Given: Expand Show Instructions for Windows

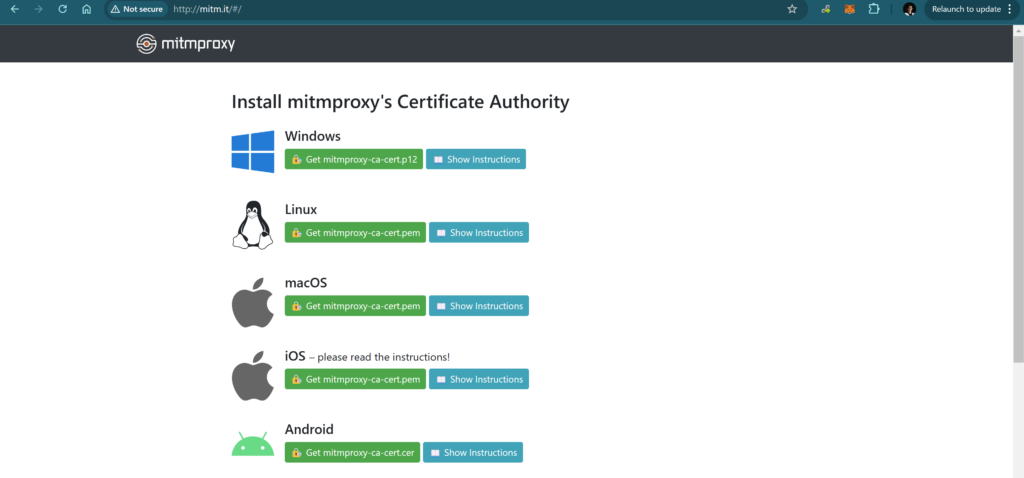Looking at the screenshot, I should [x=475, y=160].
